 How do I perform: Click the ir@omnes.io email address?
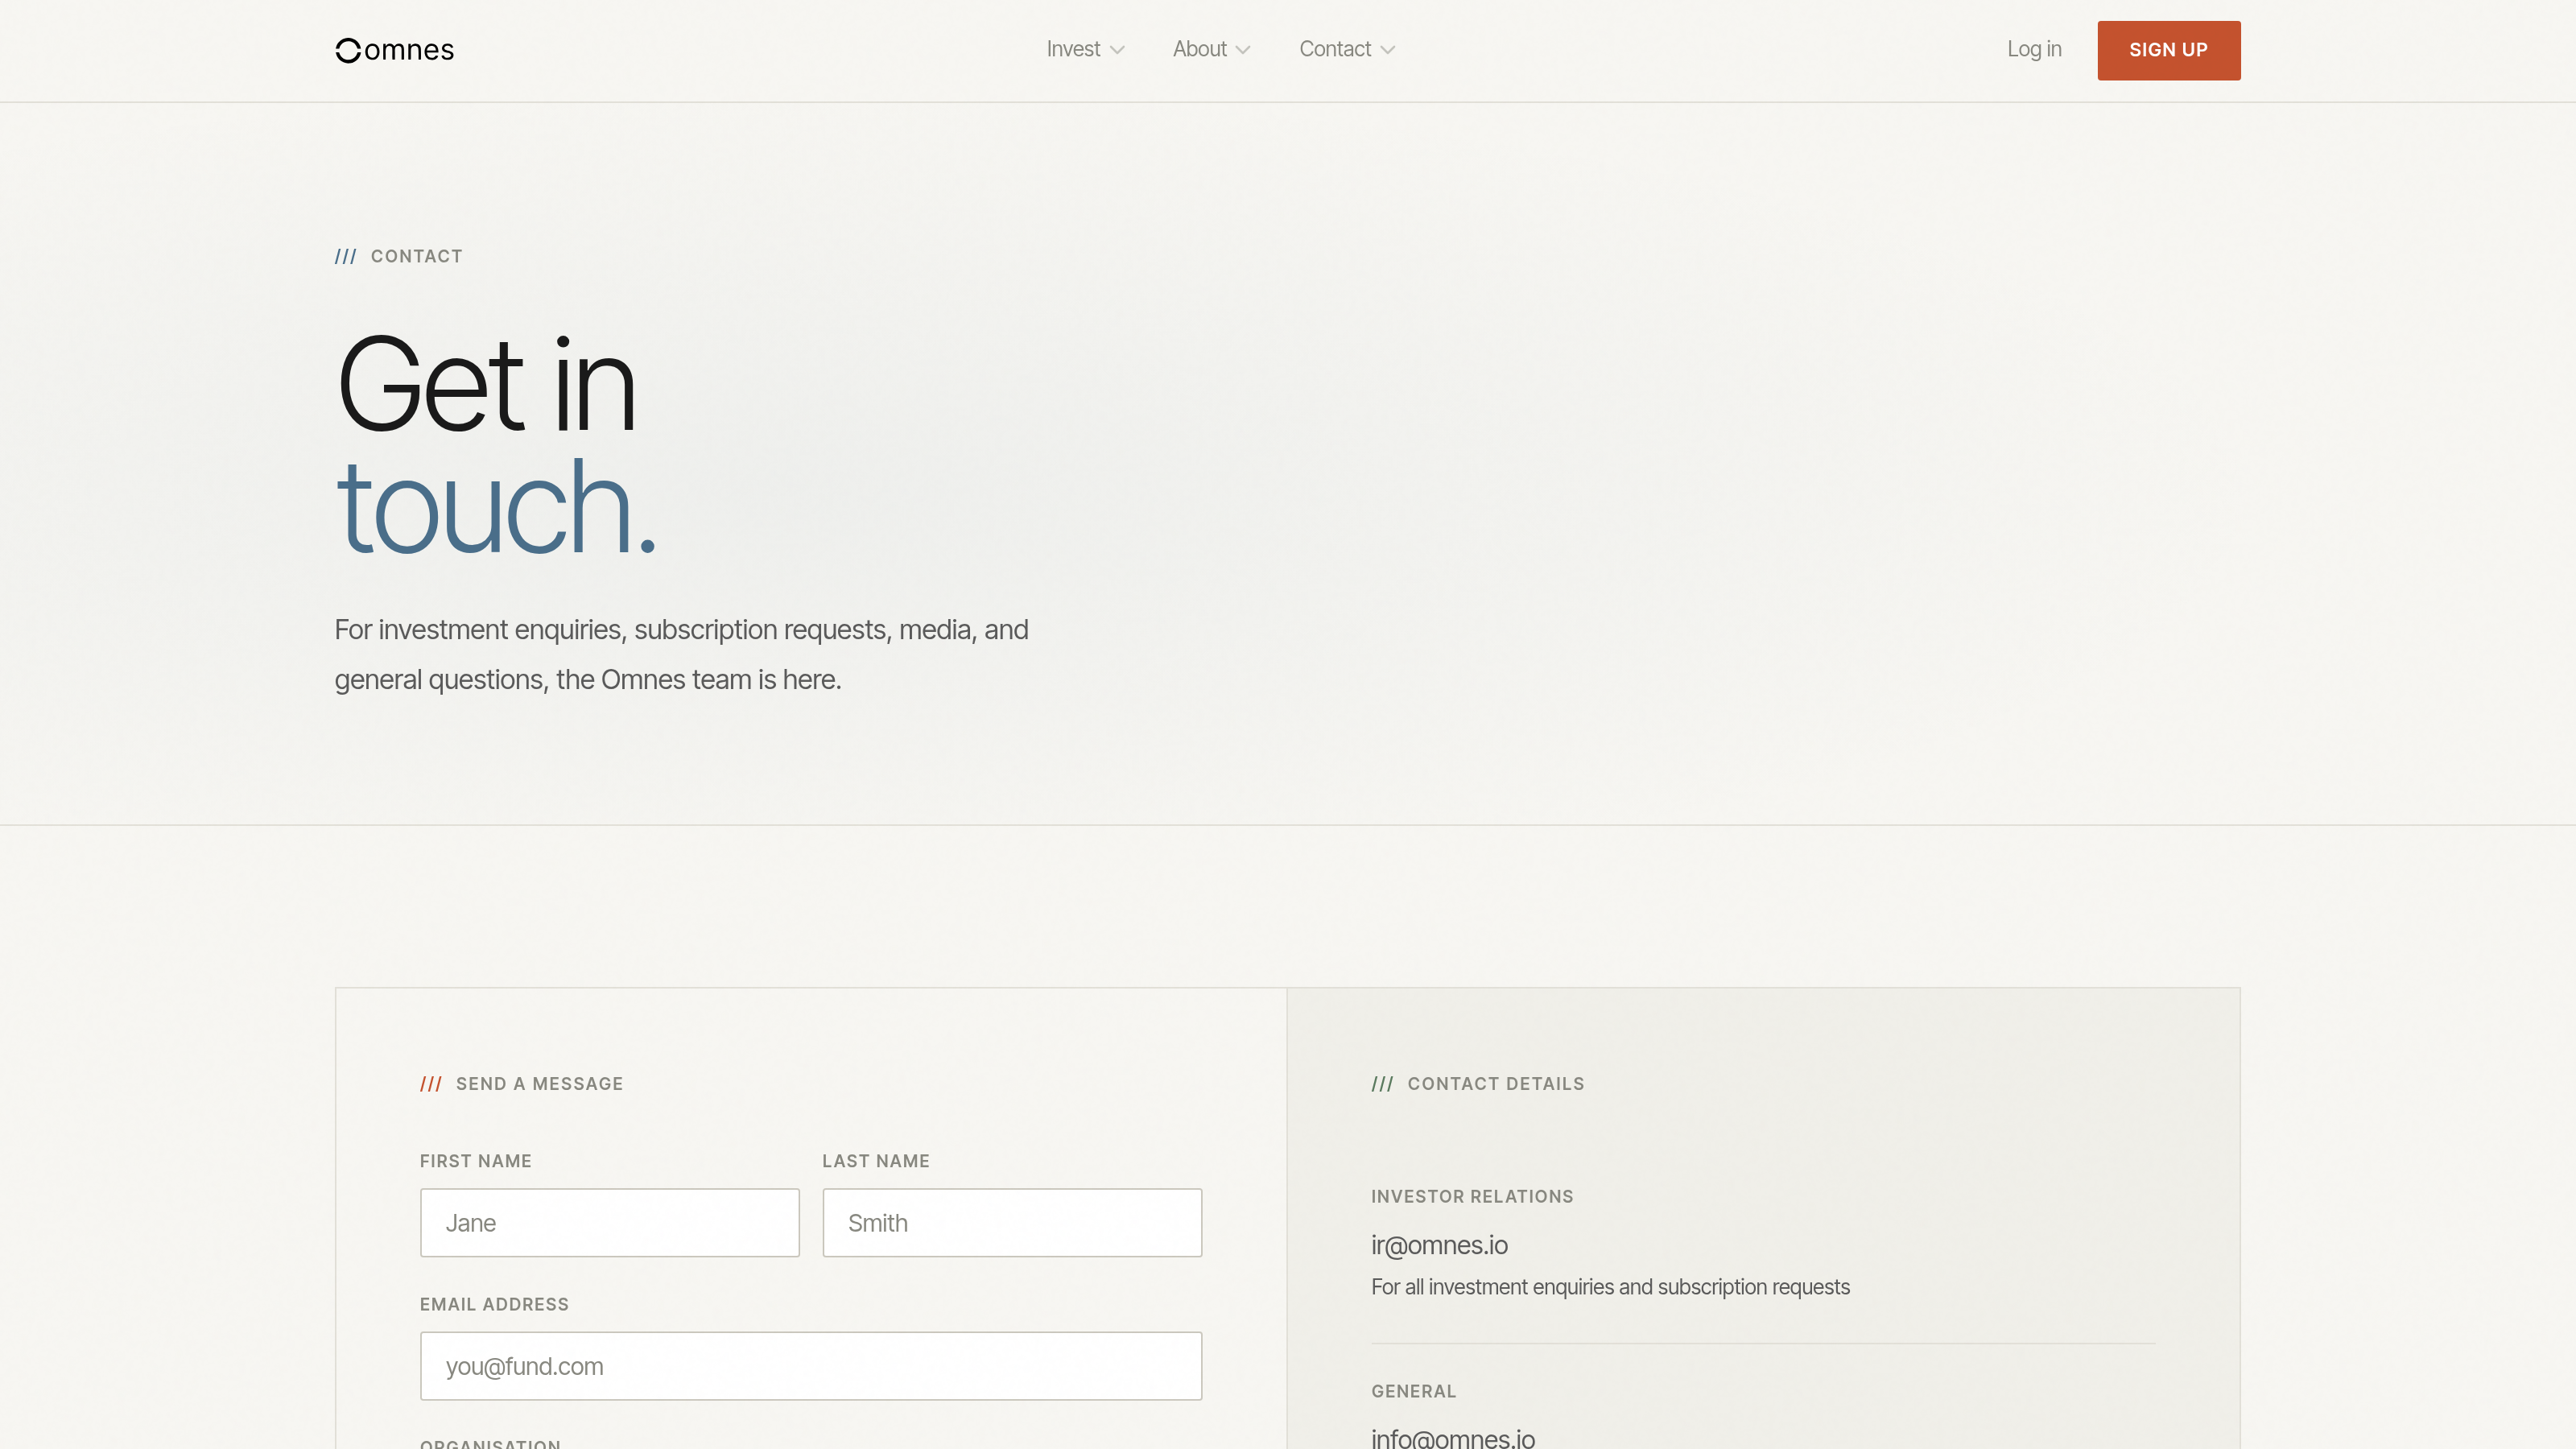[x=1439, y=1245]
